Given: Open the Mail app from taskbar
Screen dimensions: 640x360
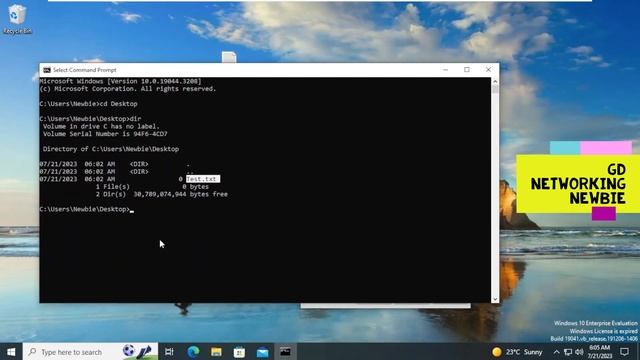Looking at the screenshot, I should 262,351.
